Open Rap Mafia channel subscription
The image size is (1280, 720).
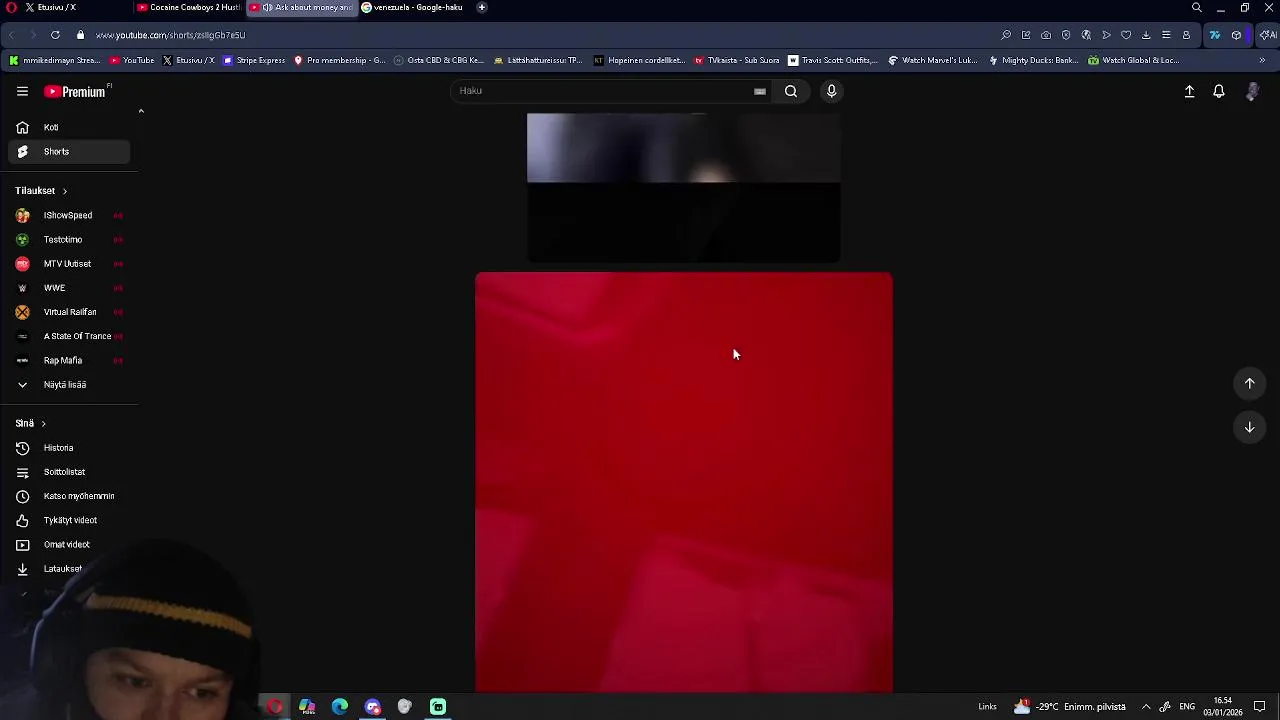point(69,360)
